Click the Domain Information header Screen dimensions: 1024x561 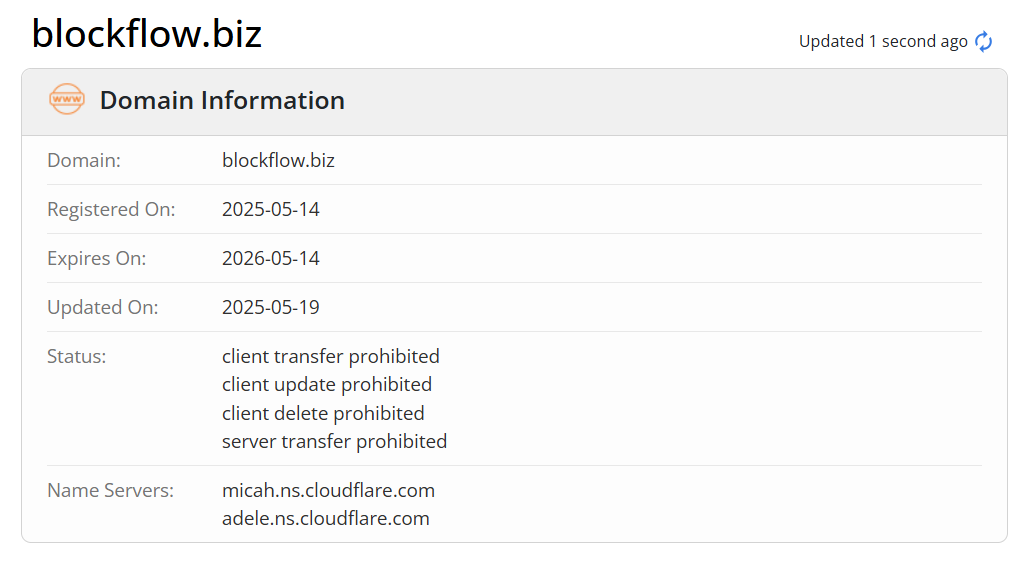(x=222, y=101)
